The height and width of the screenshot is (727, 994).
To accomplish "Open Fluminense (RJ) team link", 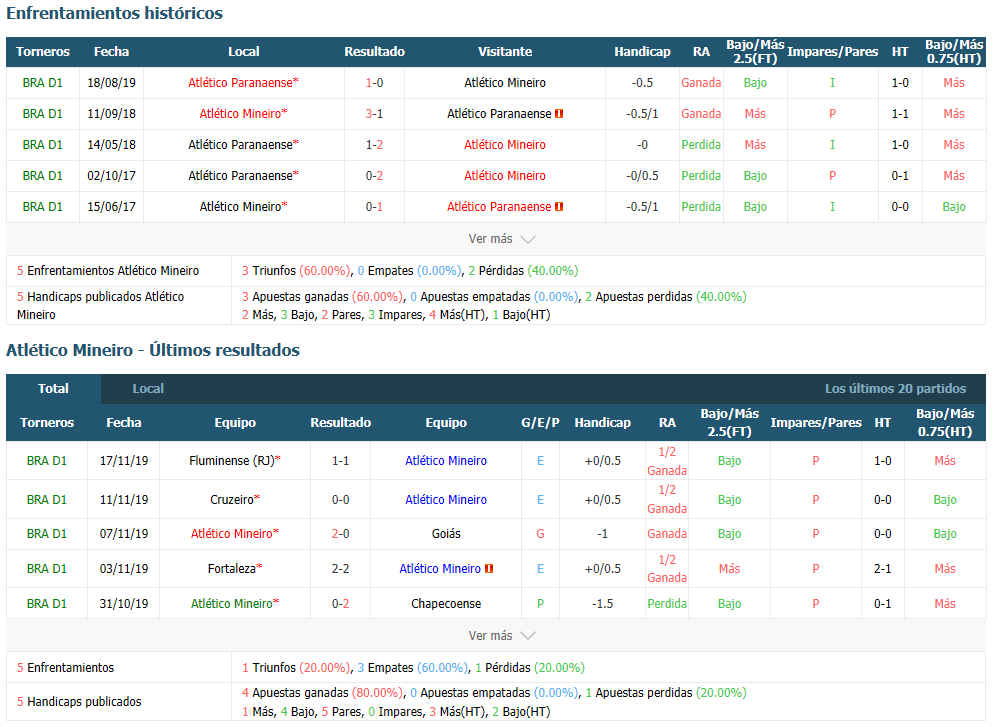I will 235,461.
